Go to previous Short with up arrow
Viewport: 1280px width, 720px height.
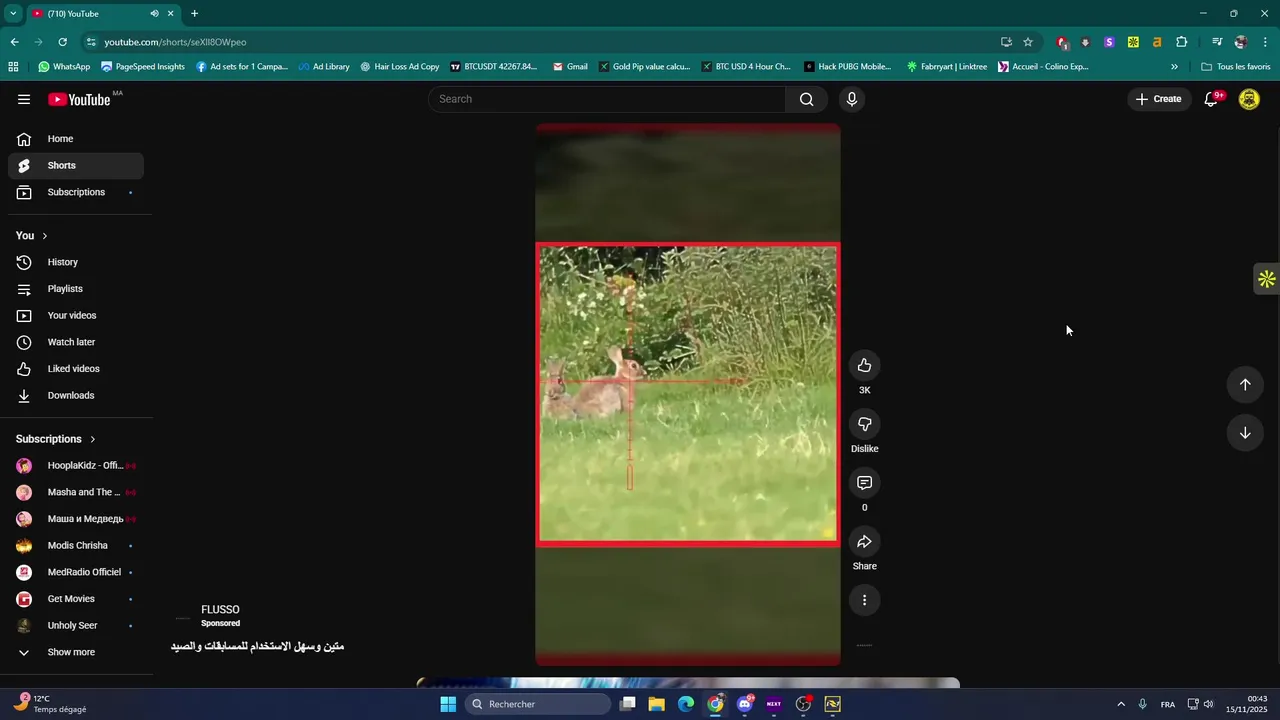pyautogui.click(x=1245, y=385)
